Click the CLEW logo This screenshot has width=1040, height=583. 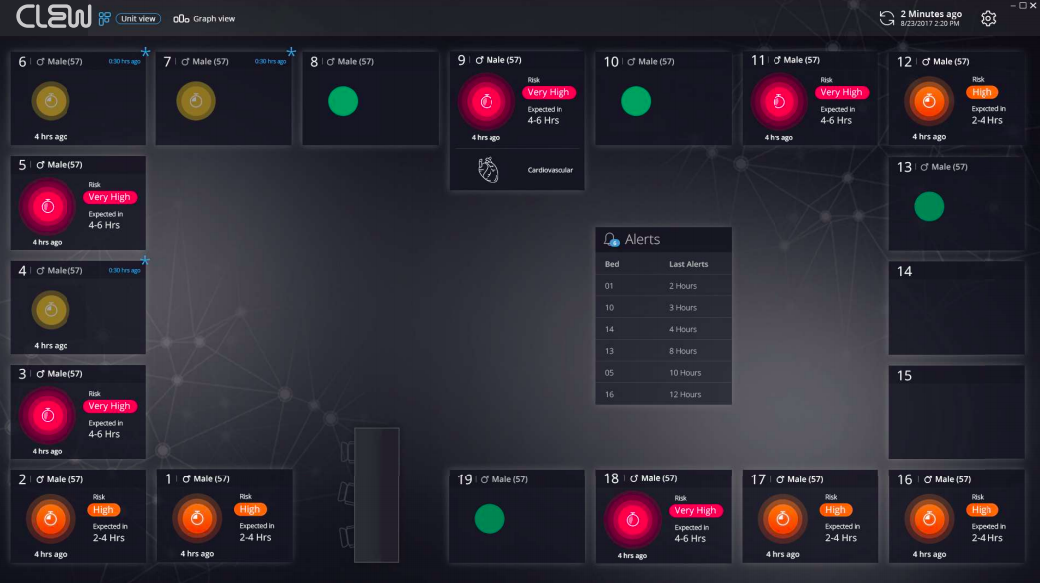click(53, 18)
